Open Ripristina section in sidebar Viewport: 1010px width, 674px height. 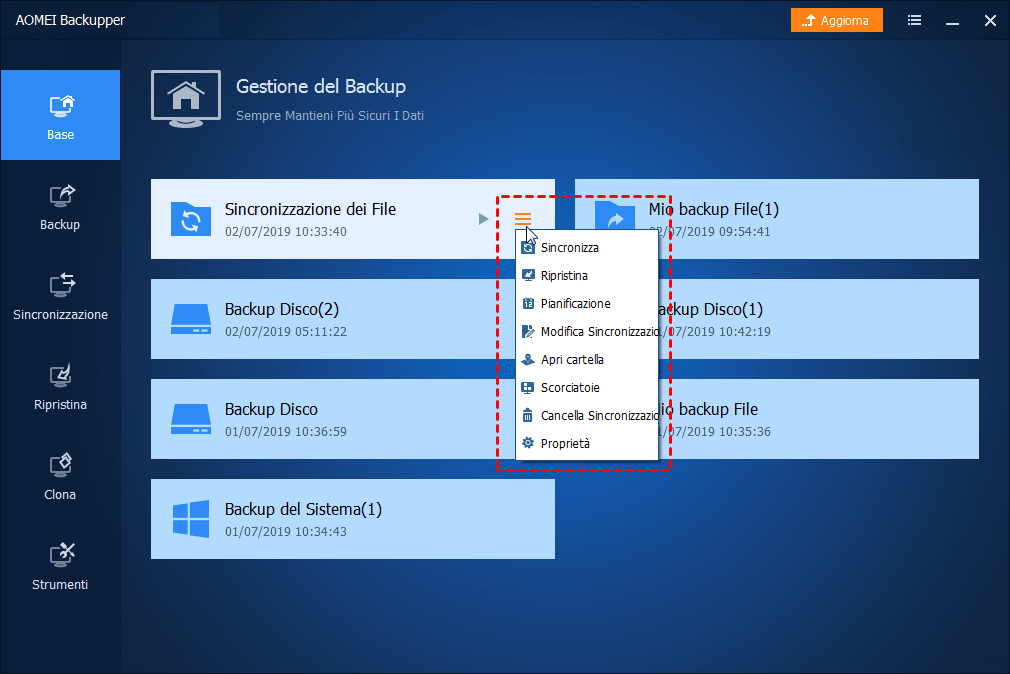point(61,387)
